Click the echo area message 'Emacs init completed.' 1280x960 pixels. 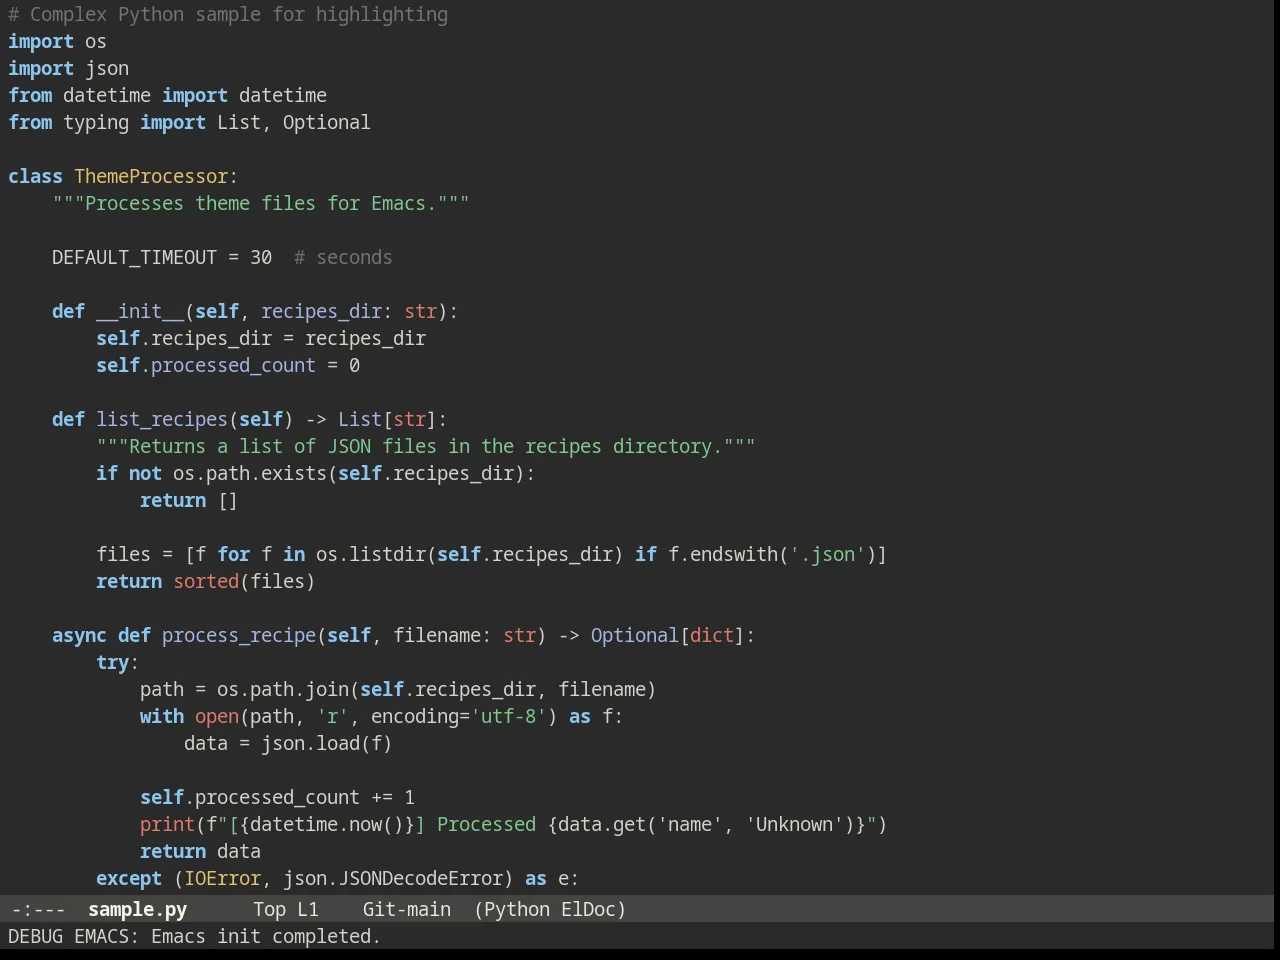pos(265,936)
